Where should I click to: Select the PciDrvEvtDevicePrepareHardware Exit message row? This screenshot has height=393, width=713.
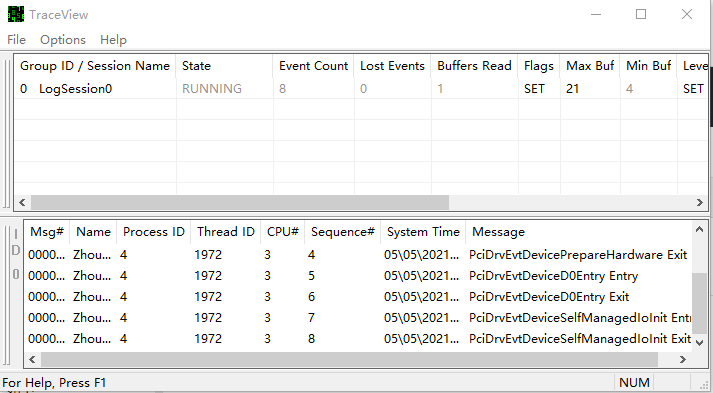coord(358,255)
